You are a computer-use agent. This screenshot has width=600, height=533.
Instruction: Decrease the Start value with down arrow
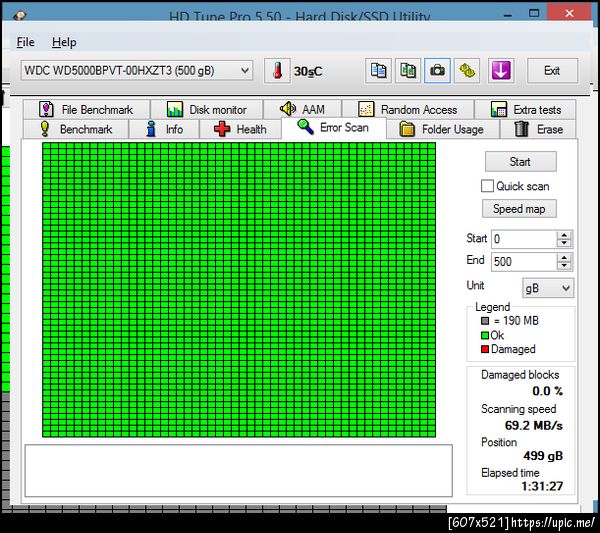[x=564, y=243]
